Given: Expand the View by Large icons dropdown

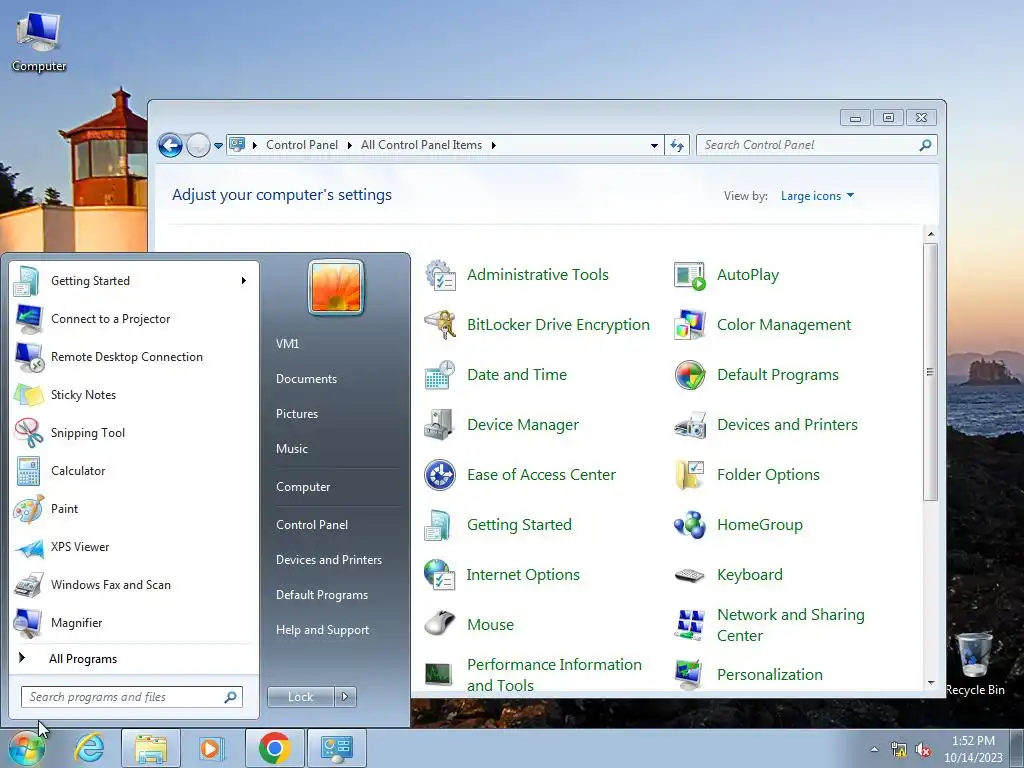Looking at the screenshot, I should click(817, 196).
